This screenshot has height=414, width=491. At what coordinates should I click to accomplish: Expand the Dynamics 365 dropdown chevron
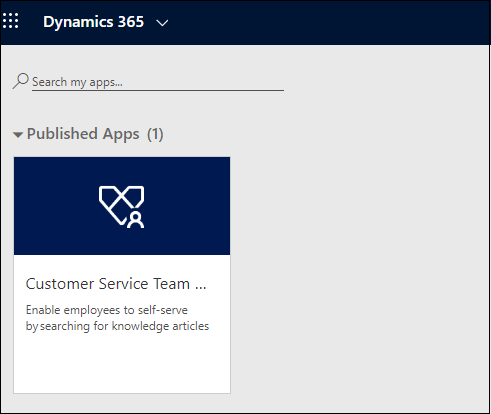162,23
